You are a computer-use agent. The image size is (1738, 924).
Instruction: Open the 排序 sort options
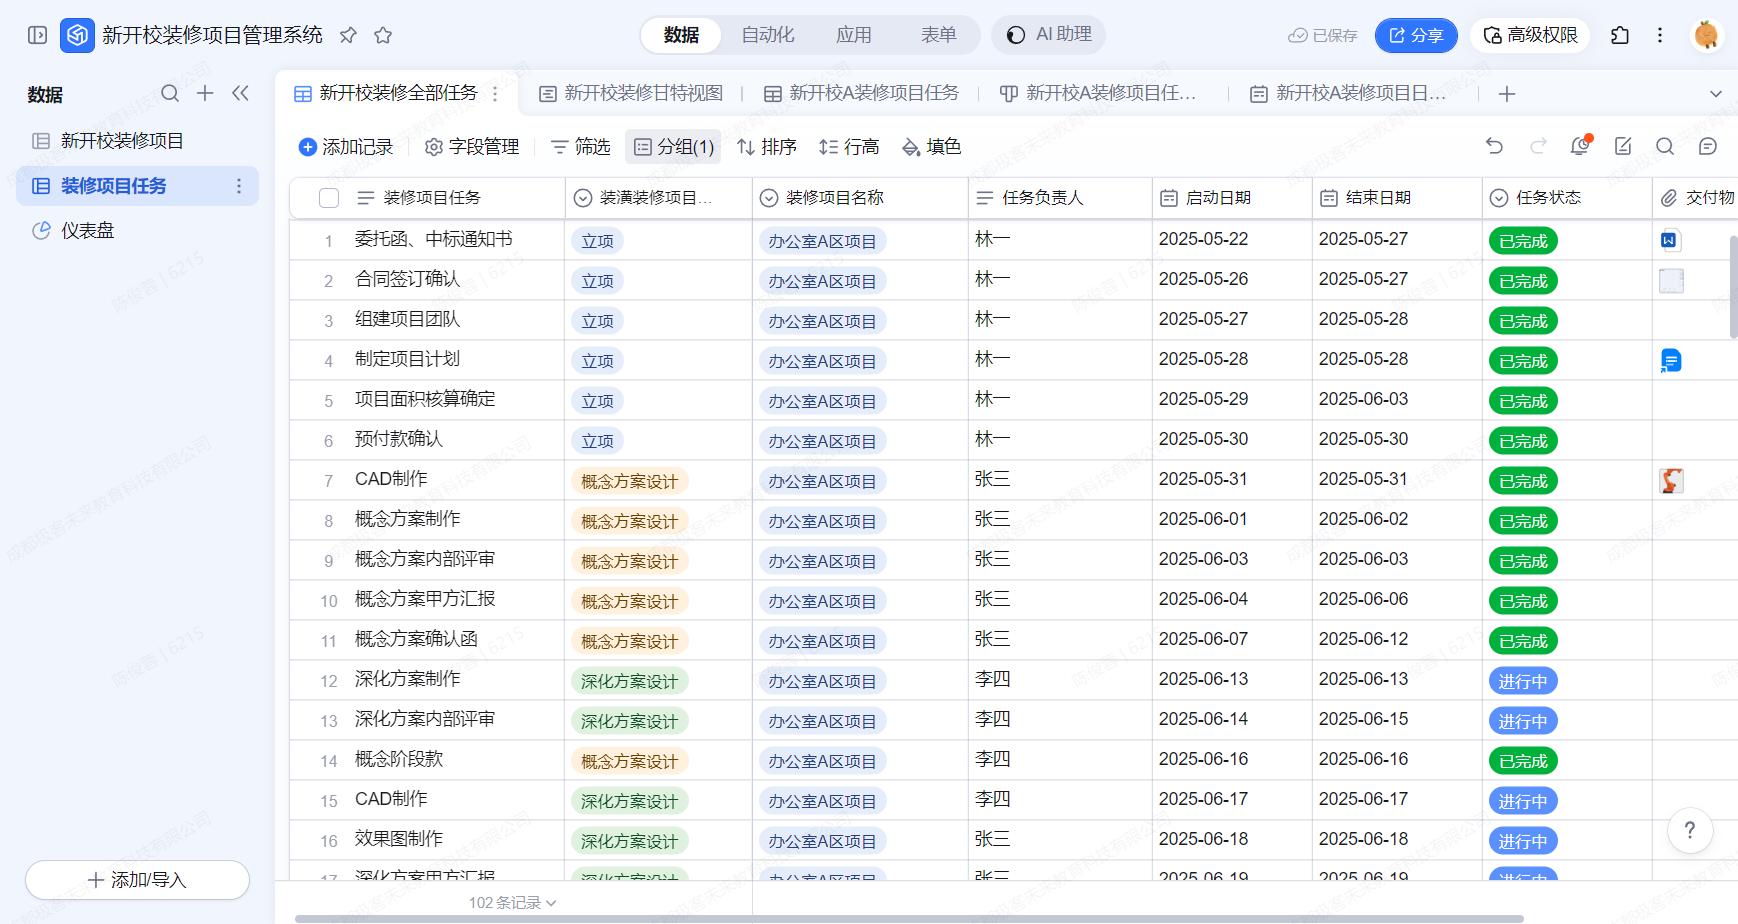point(766,147)
